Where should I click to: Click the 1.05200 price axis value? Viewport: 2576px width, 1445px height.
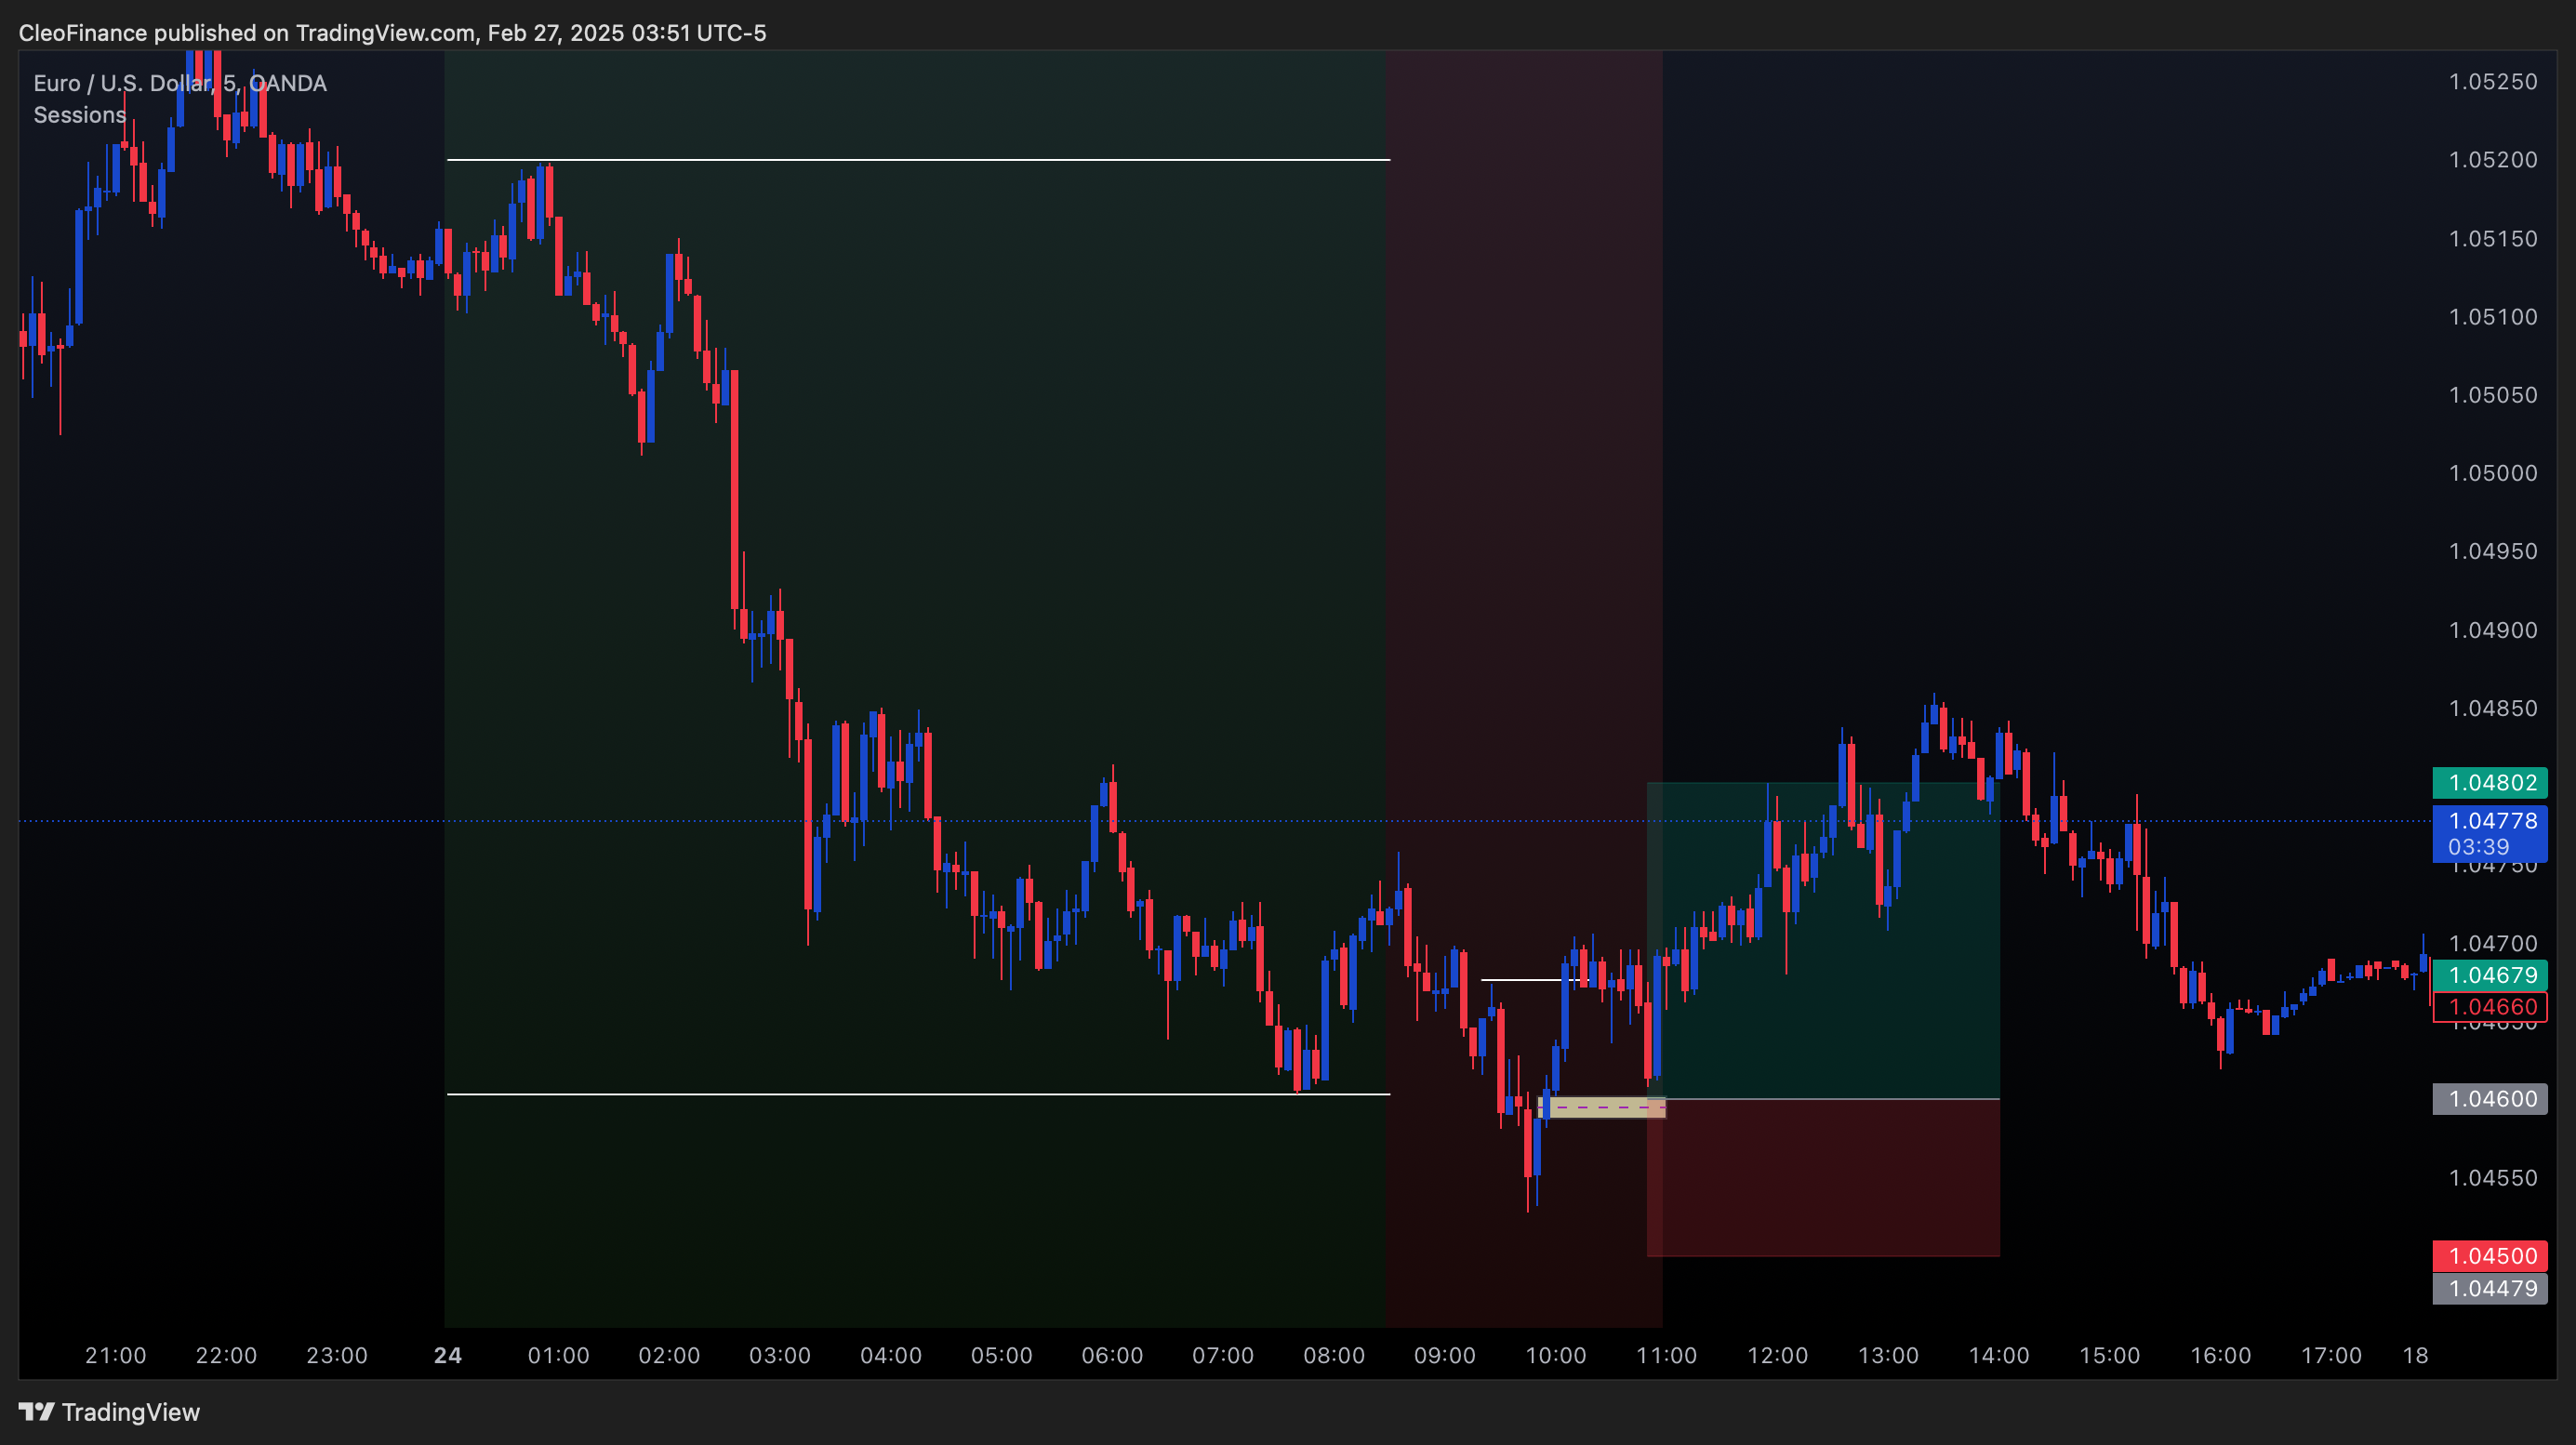click(2493, 160)
